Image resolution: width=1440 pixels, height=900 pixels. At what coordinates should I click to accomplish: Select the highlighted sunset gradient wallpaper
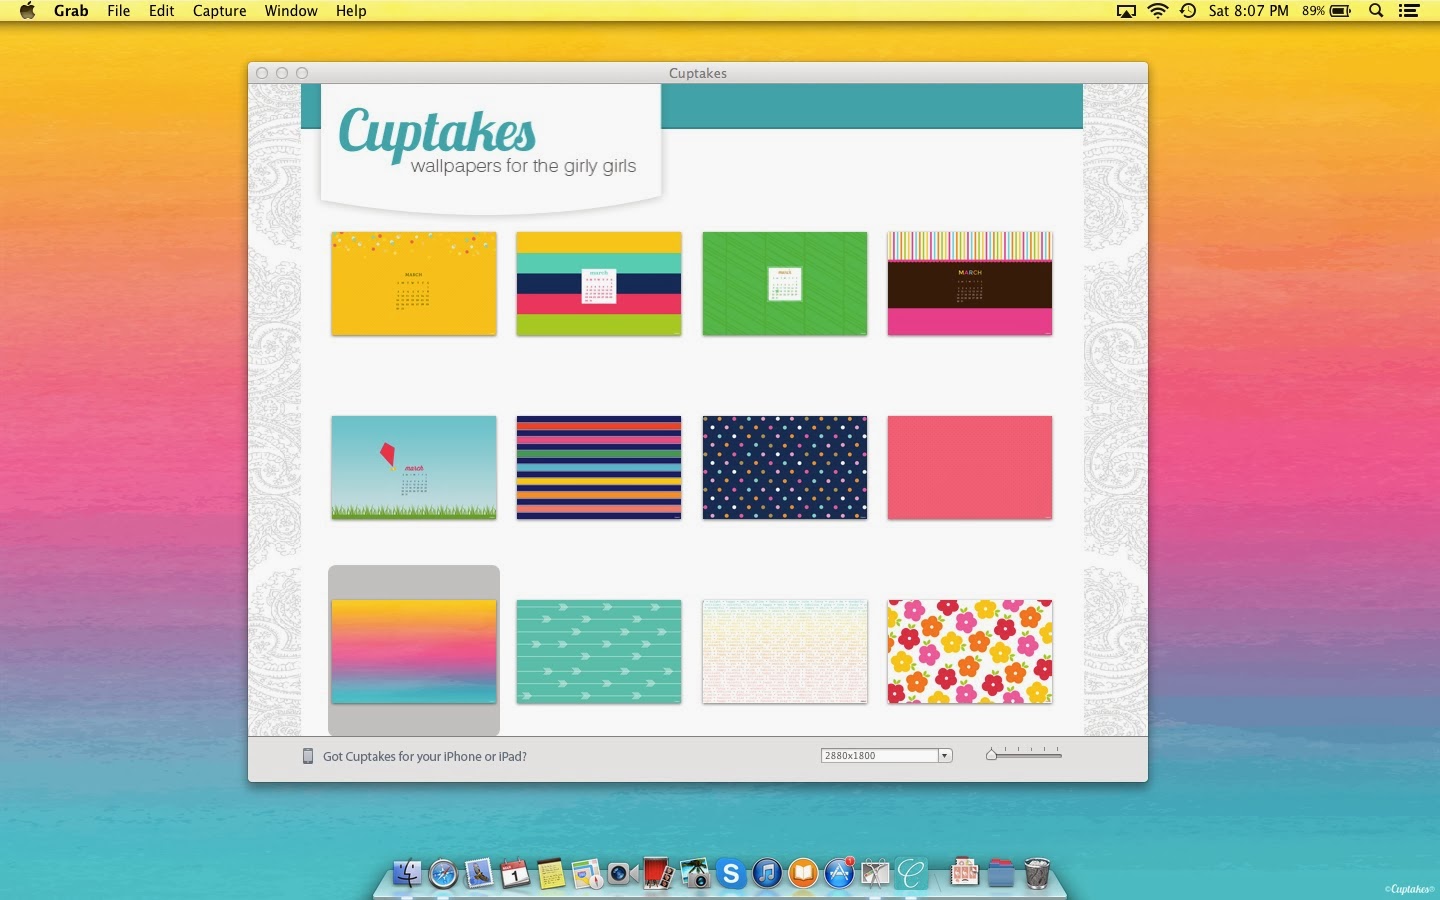coord(414,651)
